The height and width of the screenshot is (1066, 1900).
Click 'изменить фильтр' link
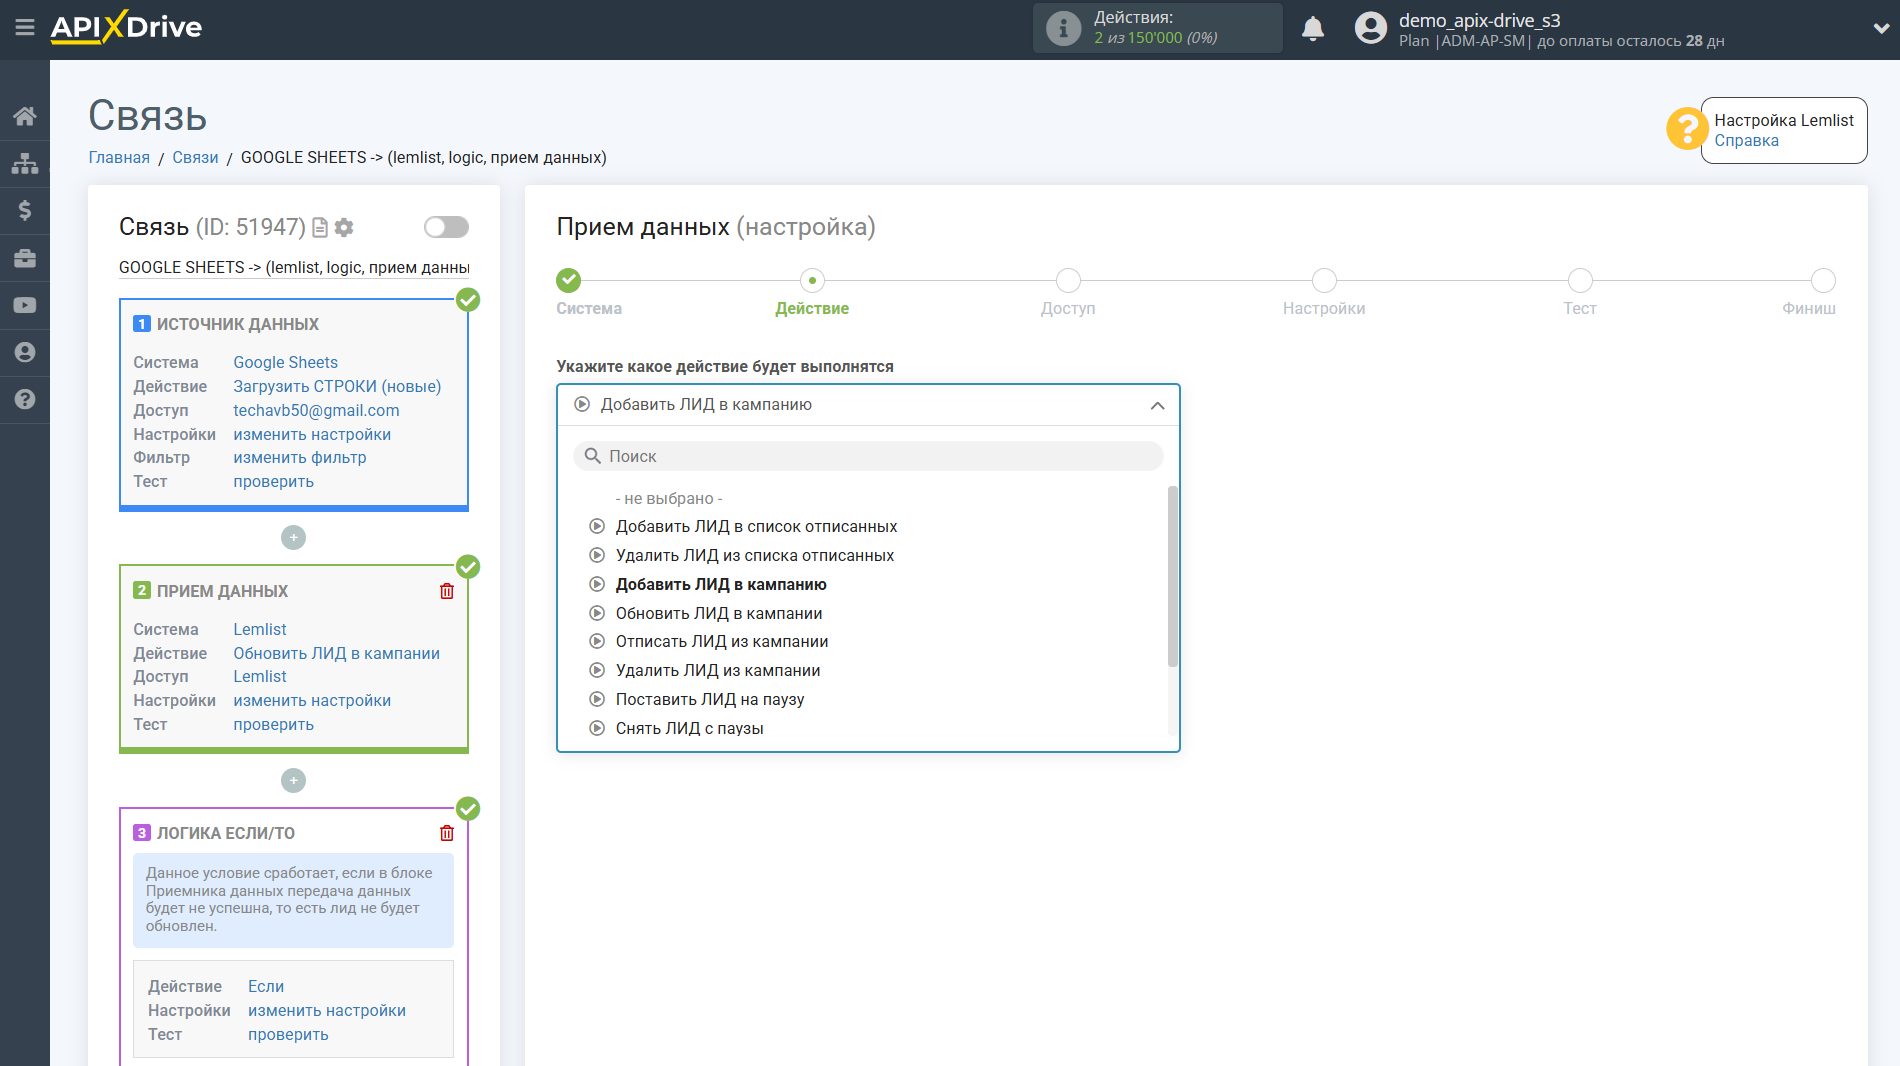(x=300, y=458)
